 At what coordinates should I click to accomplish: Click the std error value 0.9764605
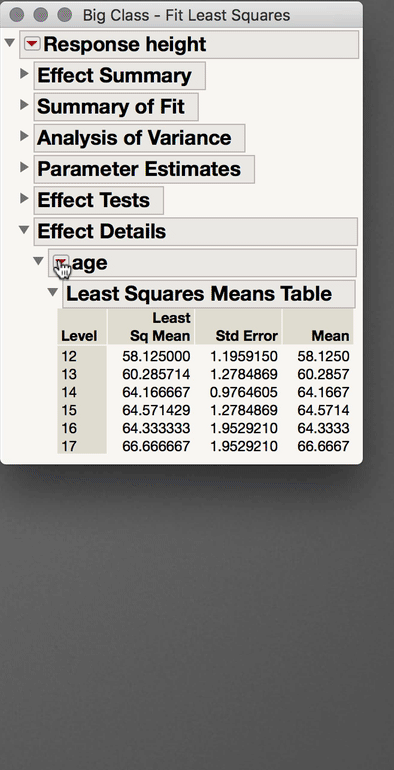tap(244, 392)
